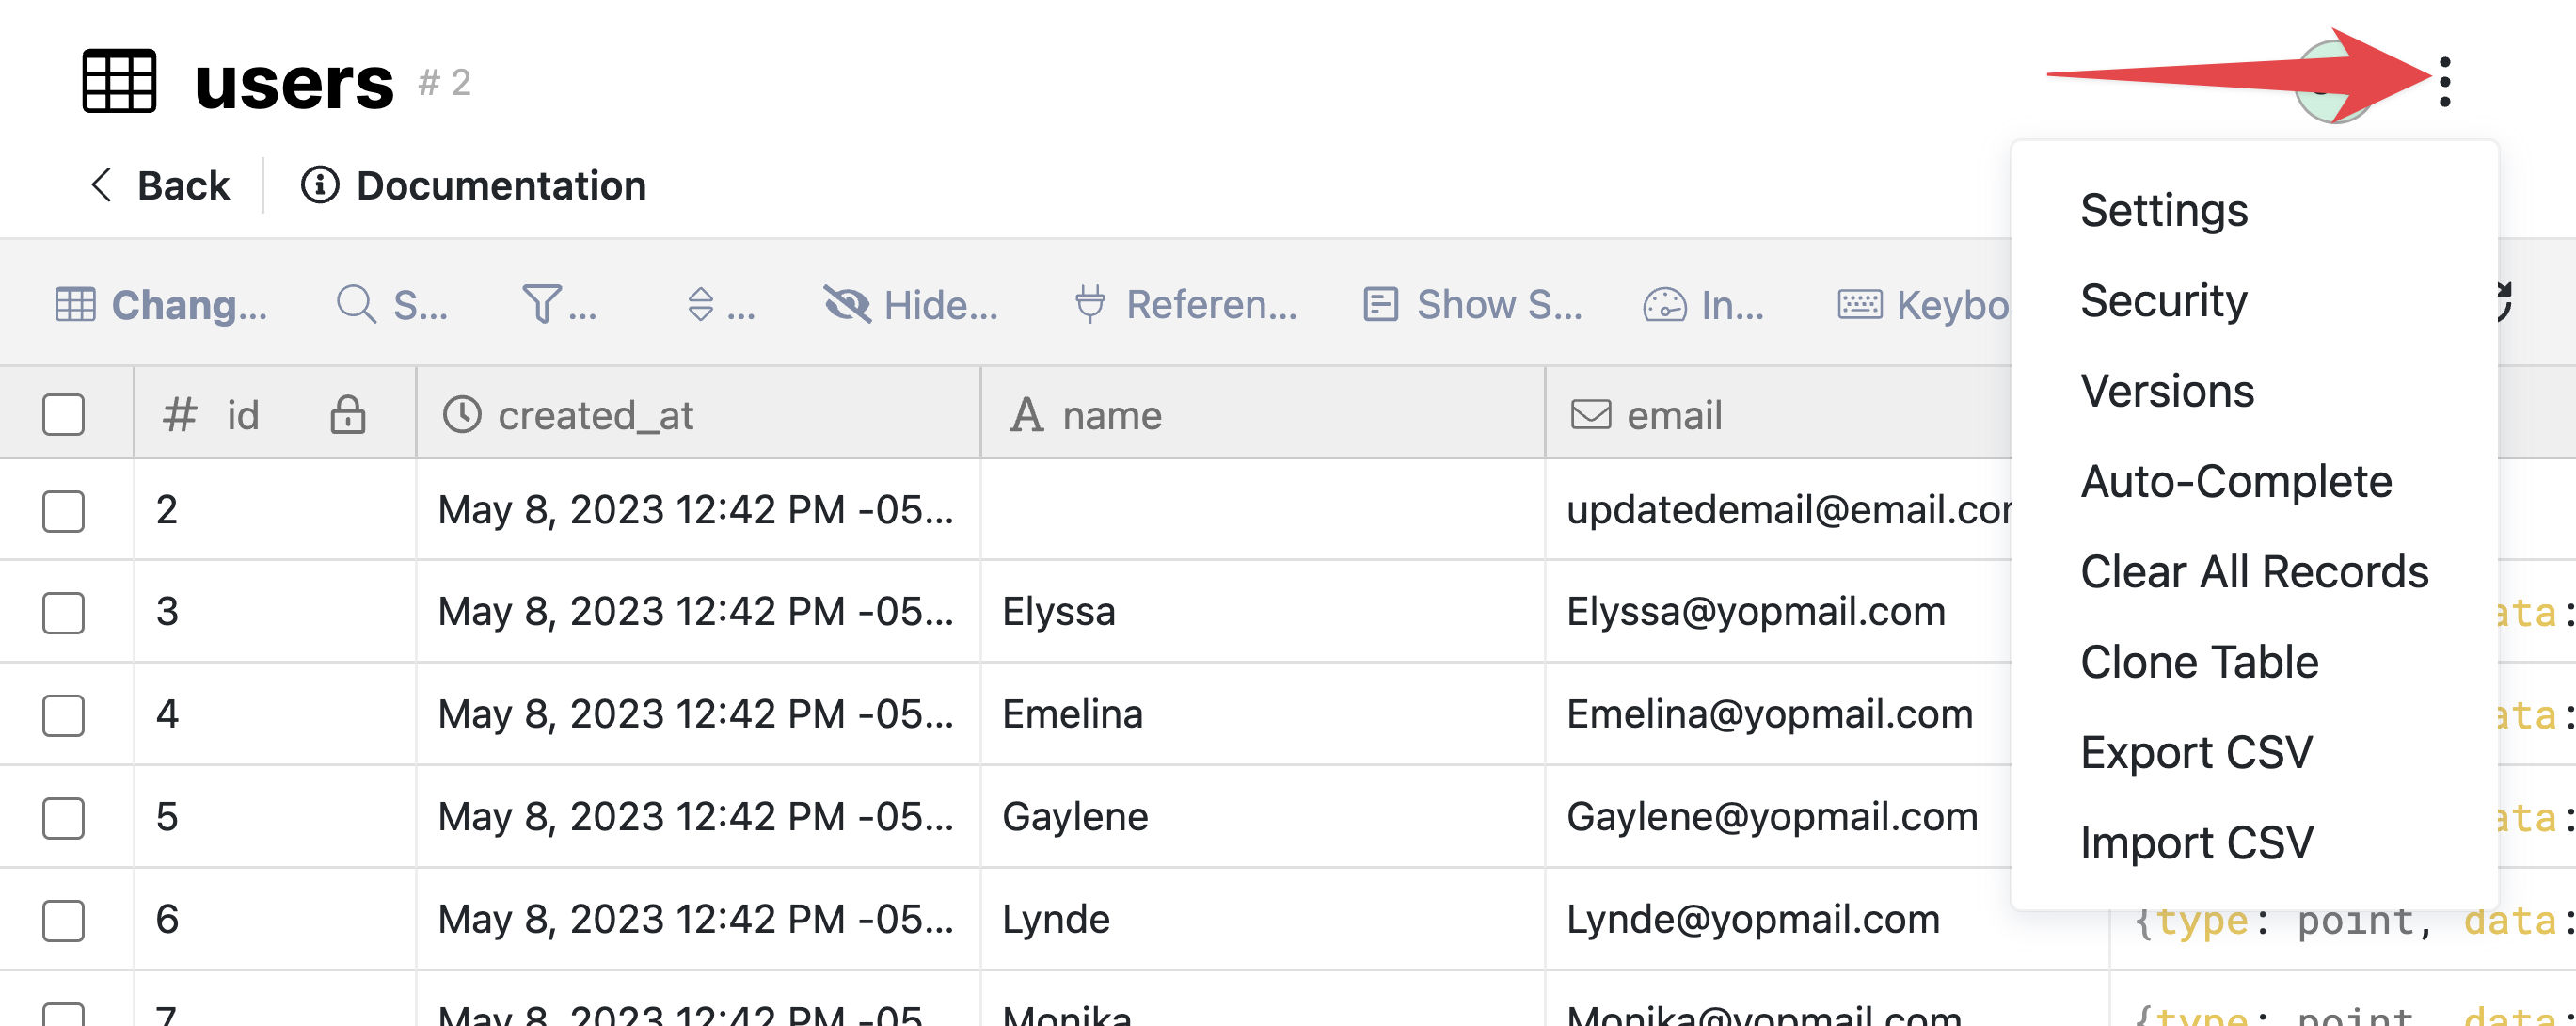The image size is (2576, 1026).
Task: Open the sort arrows tool
Action: coord(701,304)
